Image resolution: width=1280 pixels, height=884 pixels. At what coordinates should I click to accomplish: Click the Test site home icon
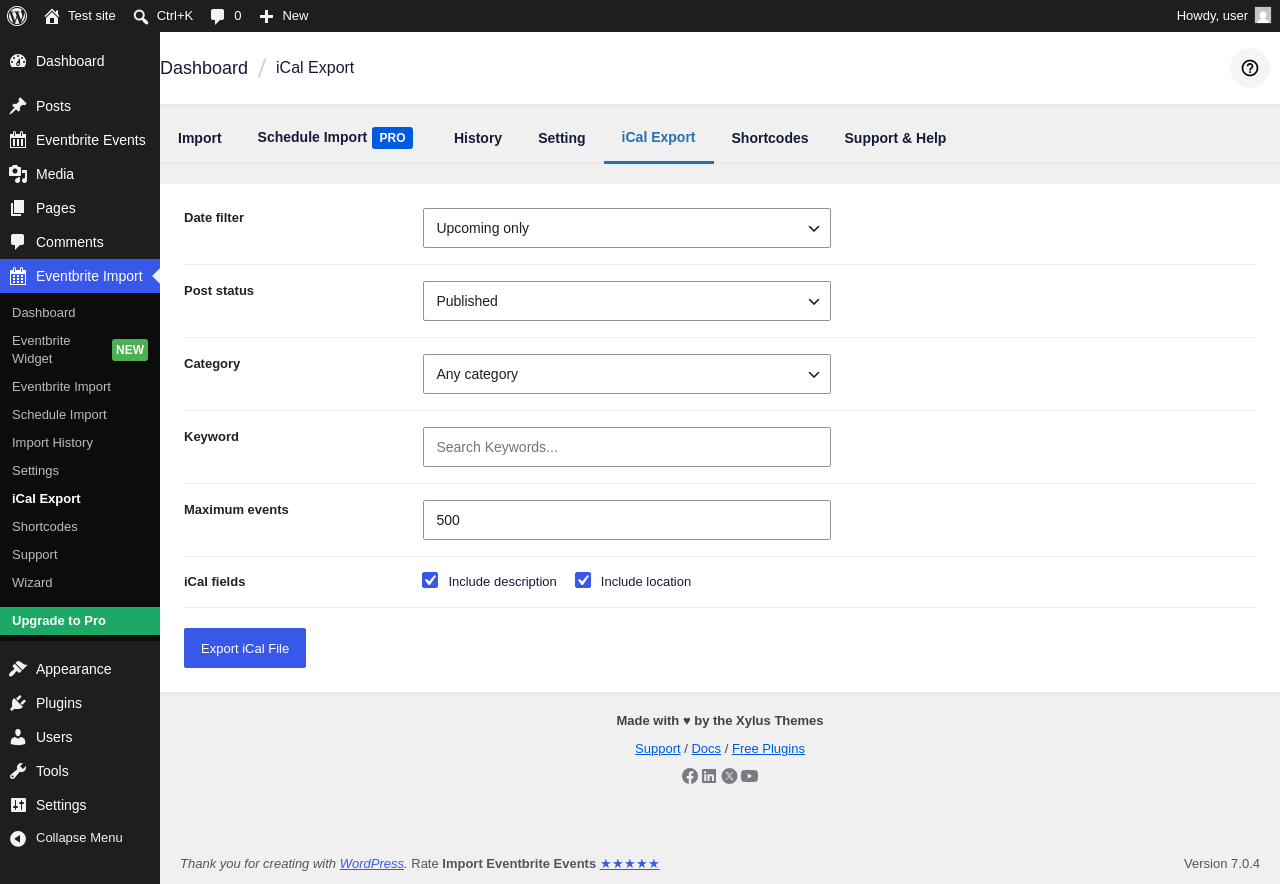52,16
